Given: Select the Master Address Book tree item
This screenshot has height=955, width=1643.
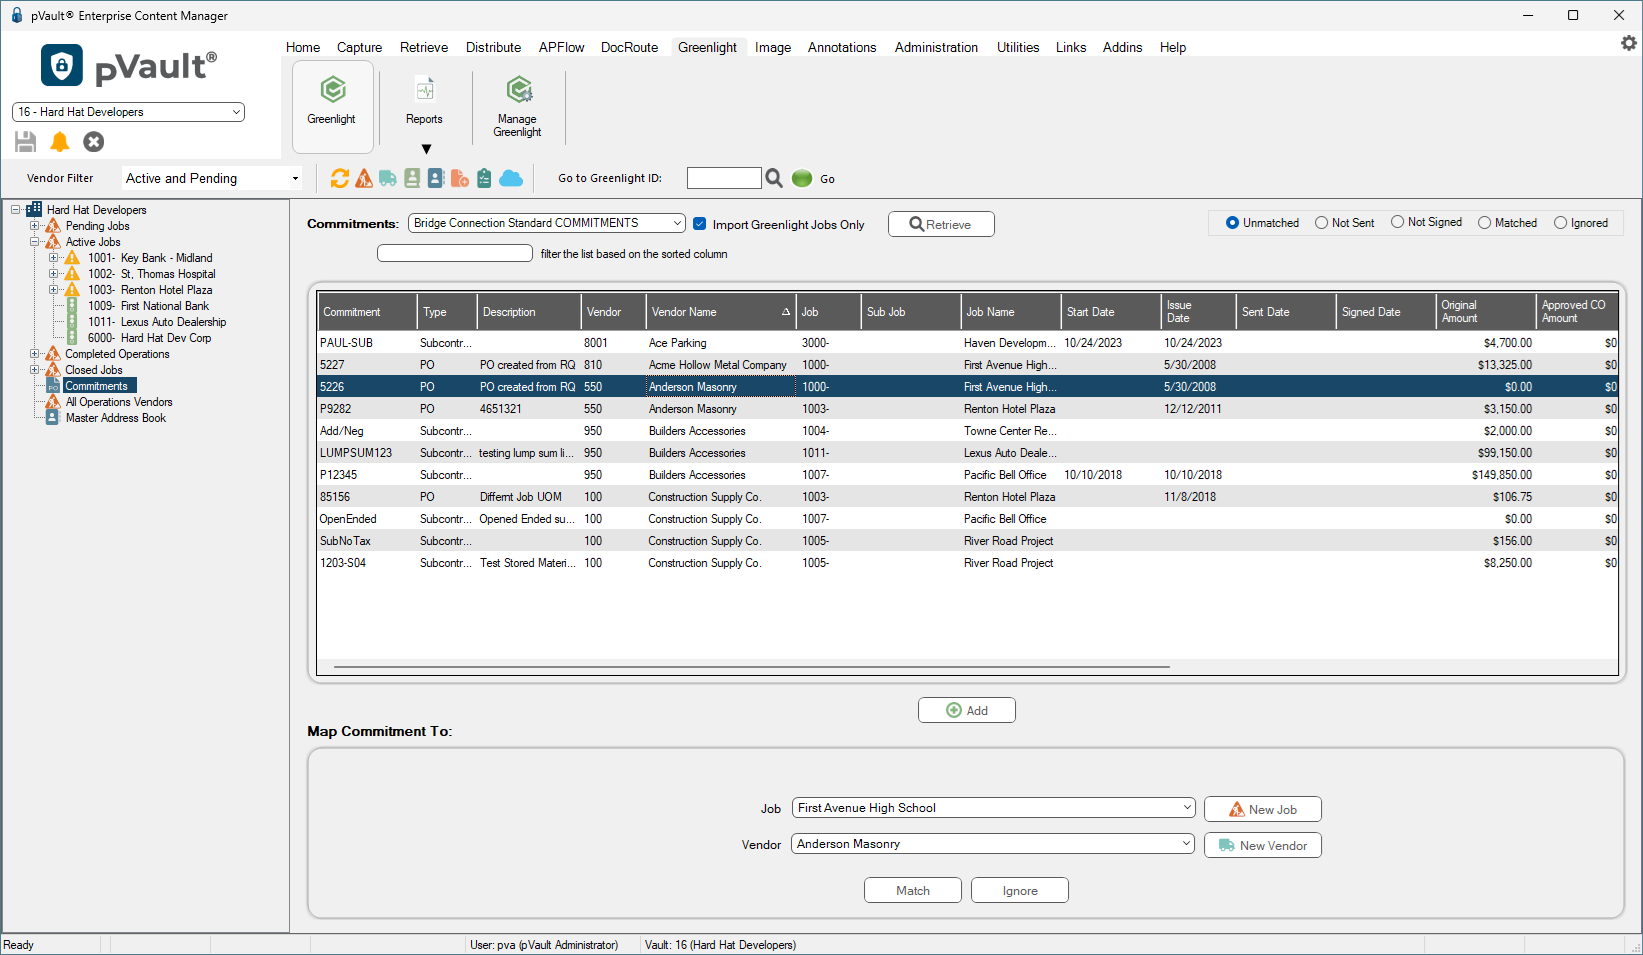Looking at the screenshot, I should coord(116,418).
